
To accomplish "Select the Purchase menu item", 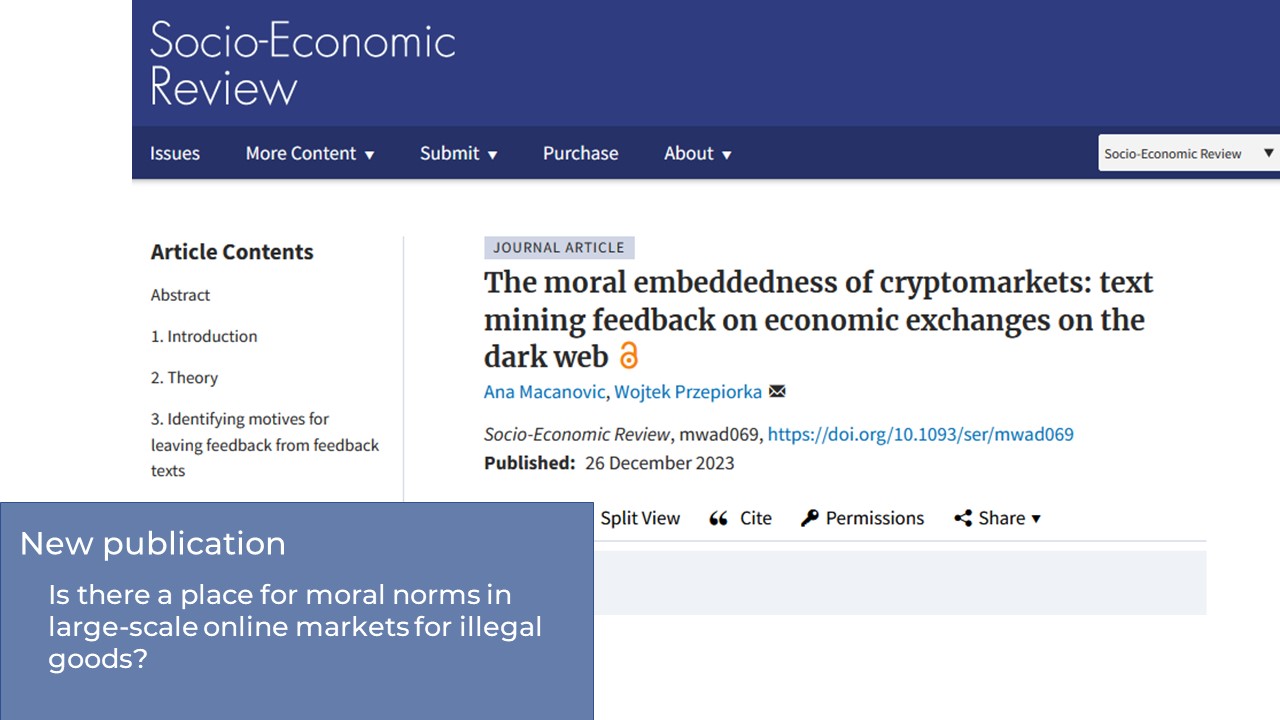I will (x=580, y=153).
